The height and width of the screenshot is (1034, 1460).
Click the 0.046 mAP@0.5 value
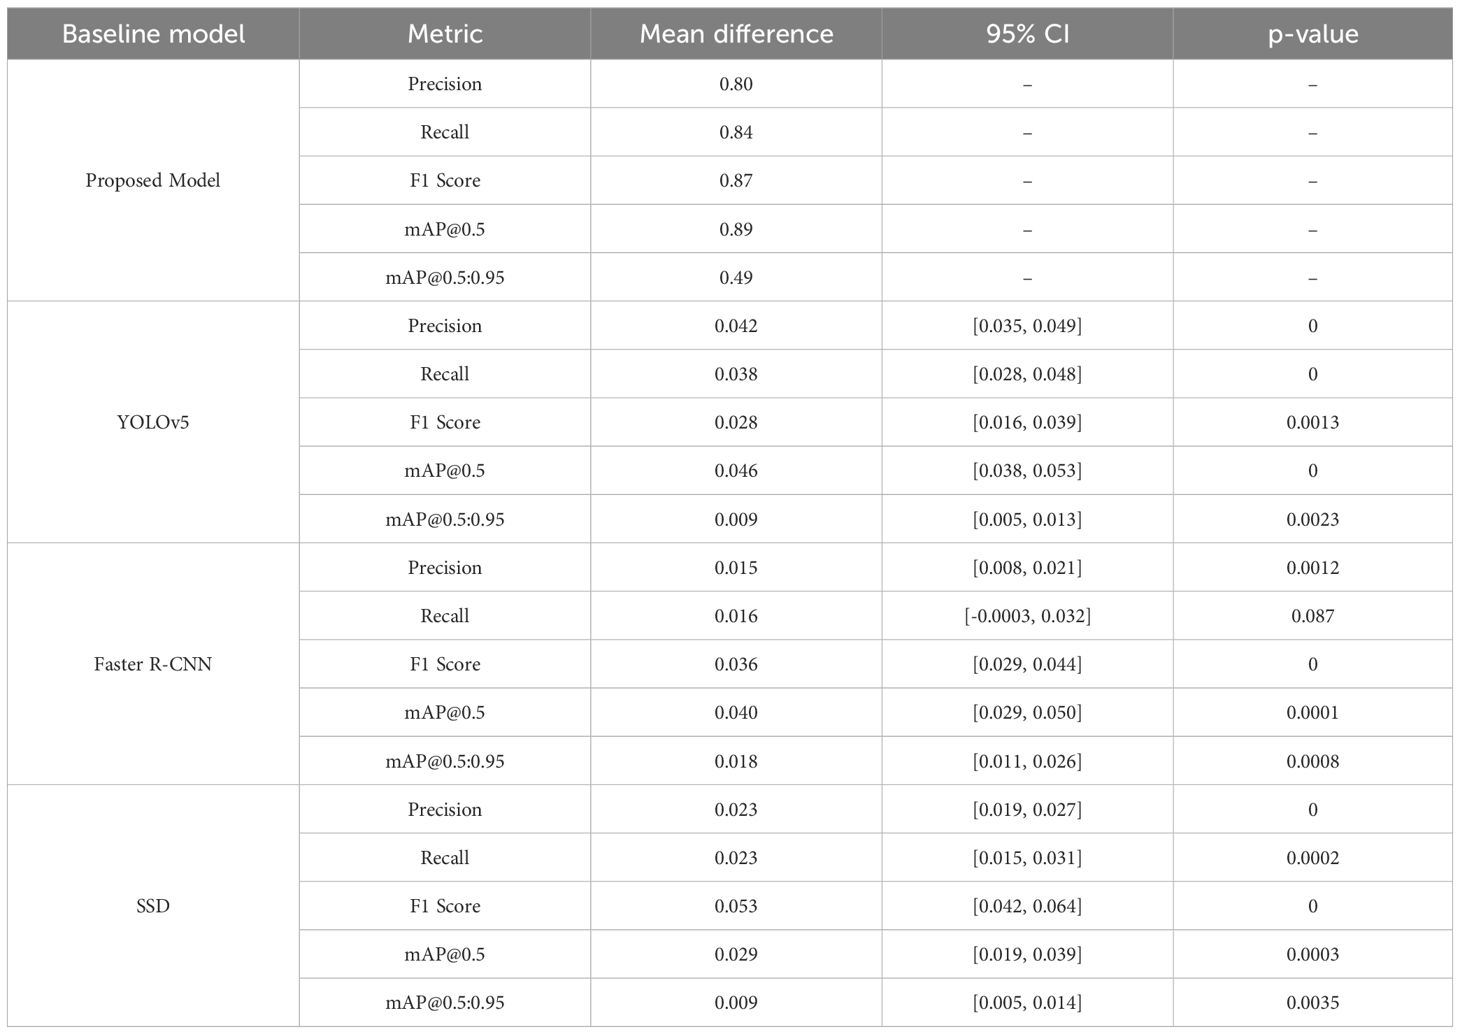pyautogui.click(x=736, y=471)
